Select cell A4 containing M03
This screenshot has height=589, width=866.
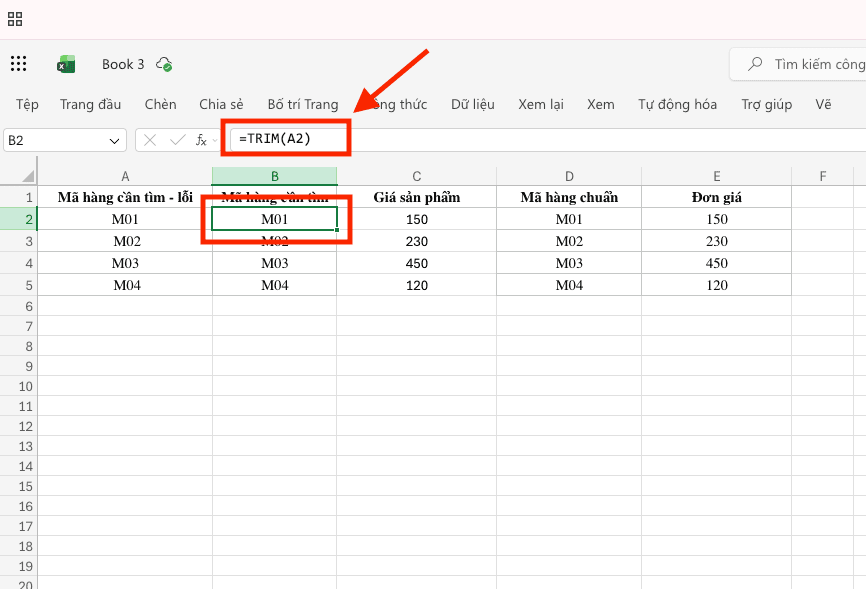[x=125, y=264]
